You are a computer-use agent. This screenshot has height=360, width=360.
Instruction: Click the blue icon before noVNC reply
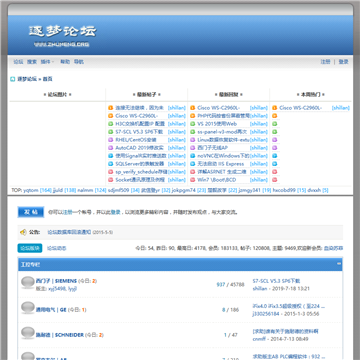(193, 156)
